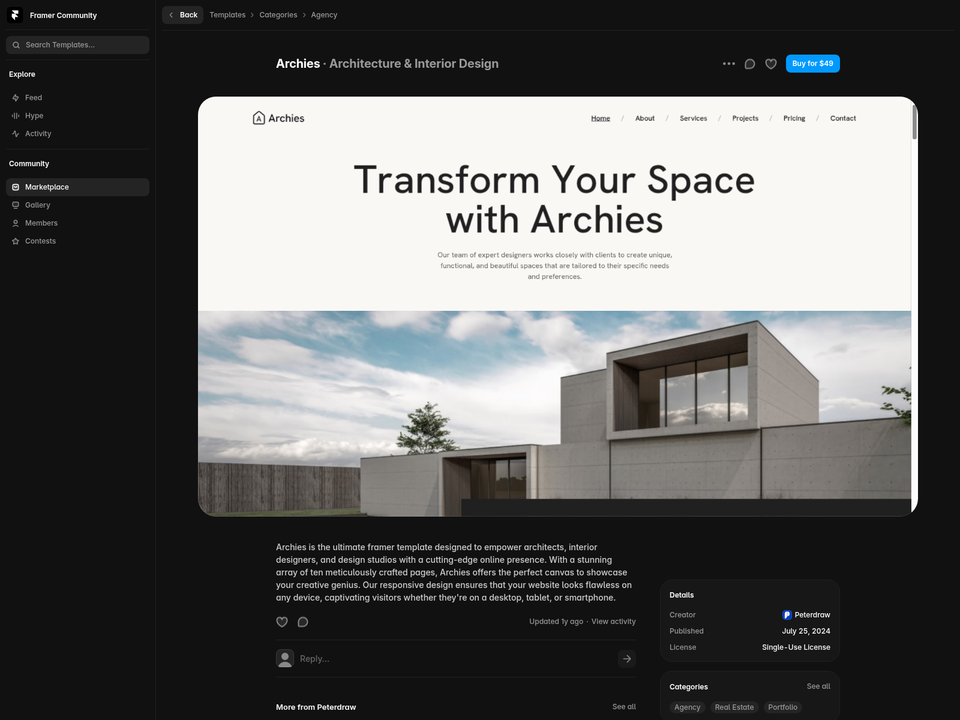Like the template with header heart icon
Image resolution: width=960 pixels, height=720 pixels.
[x=771, y=64]
